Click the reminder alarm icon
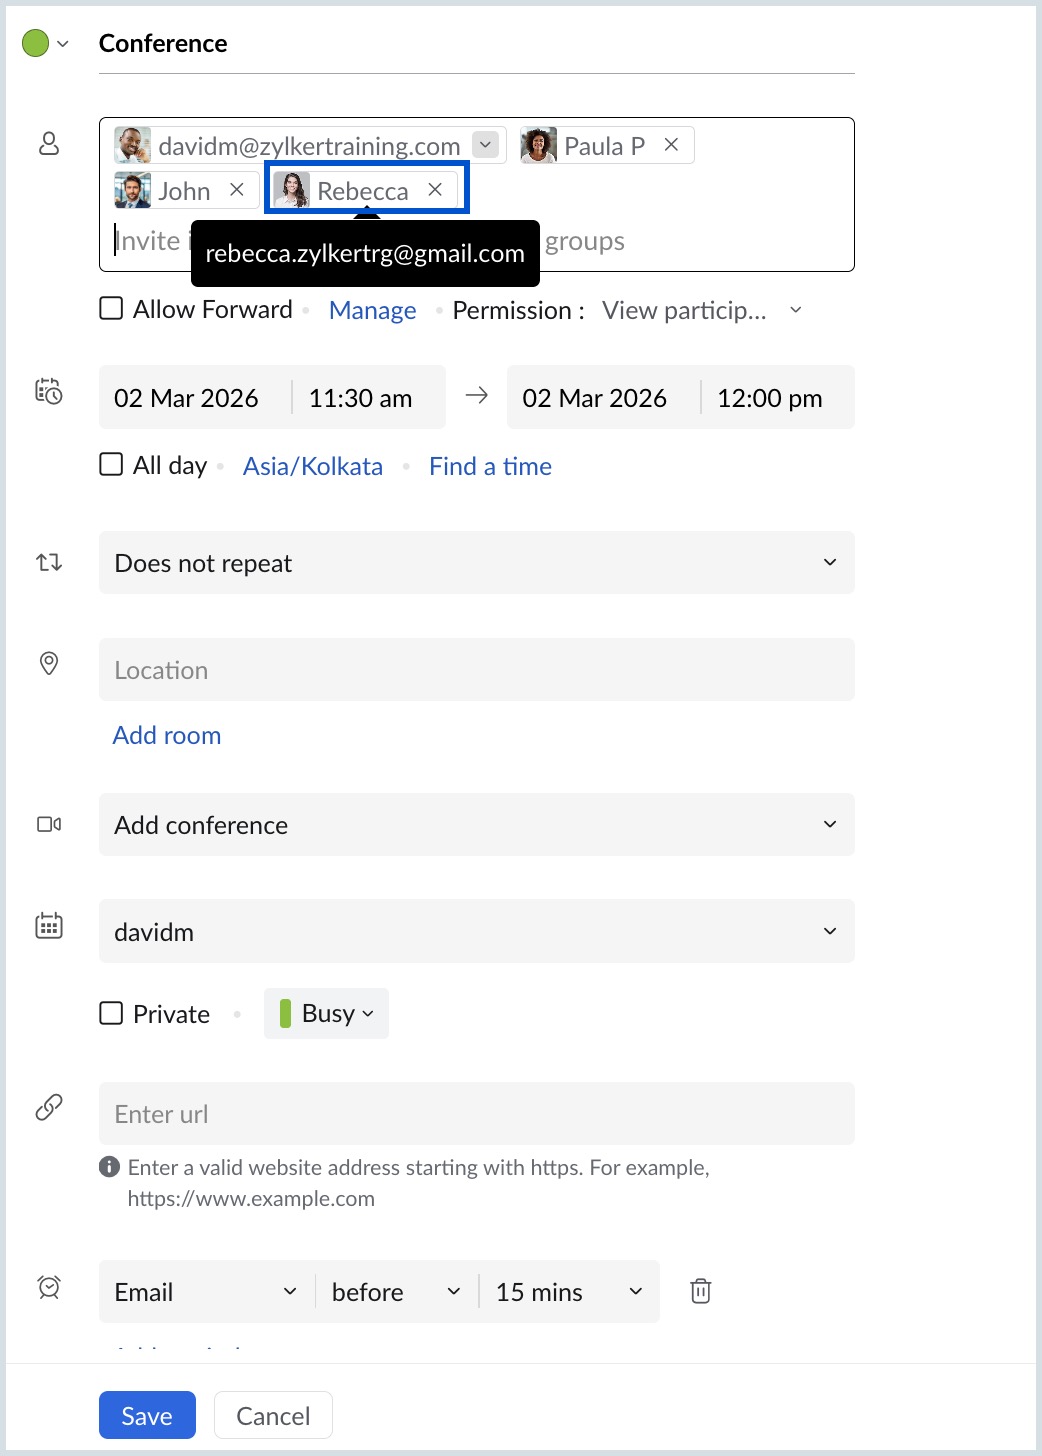The height and width of the screenshot is (1456, 1042). (48, 1289)
